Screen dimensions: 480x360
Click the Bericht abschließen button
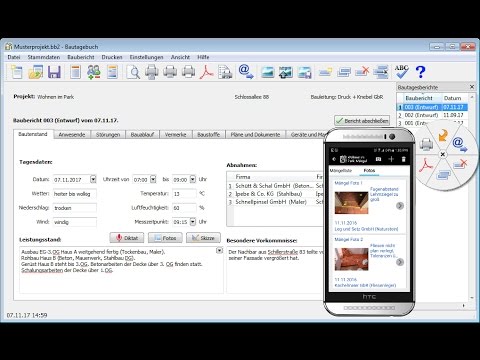(x=362, y=121)
